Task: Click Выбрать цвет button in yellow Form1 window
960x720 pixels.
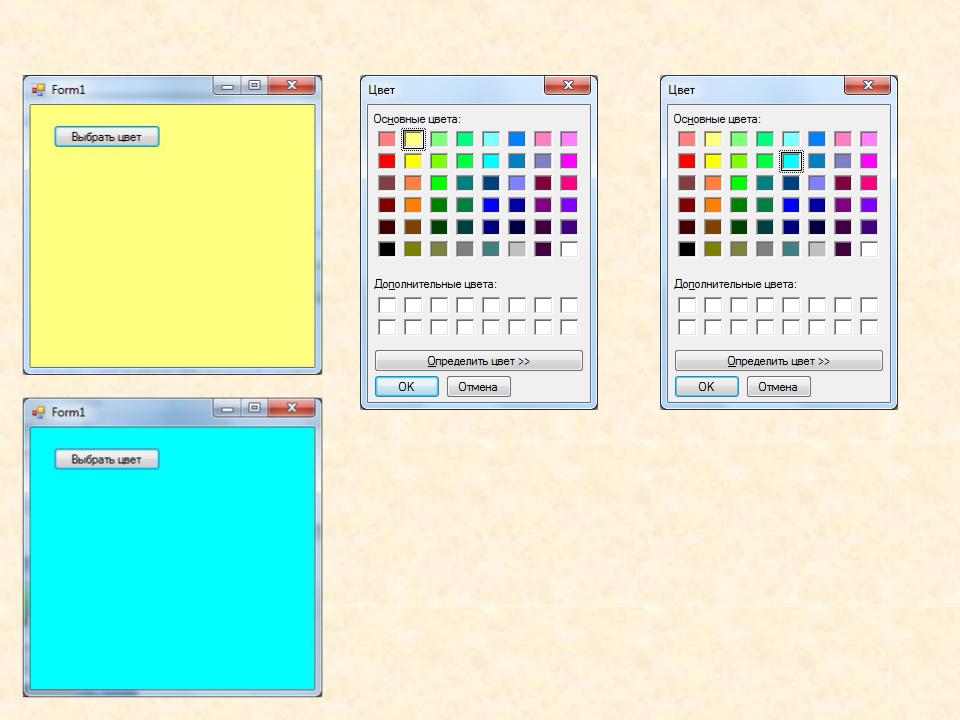Action: coord(107,137)
